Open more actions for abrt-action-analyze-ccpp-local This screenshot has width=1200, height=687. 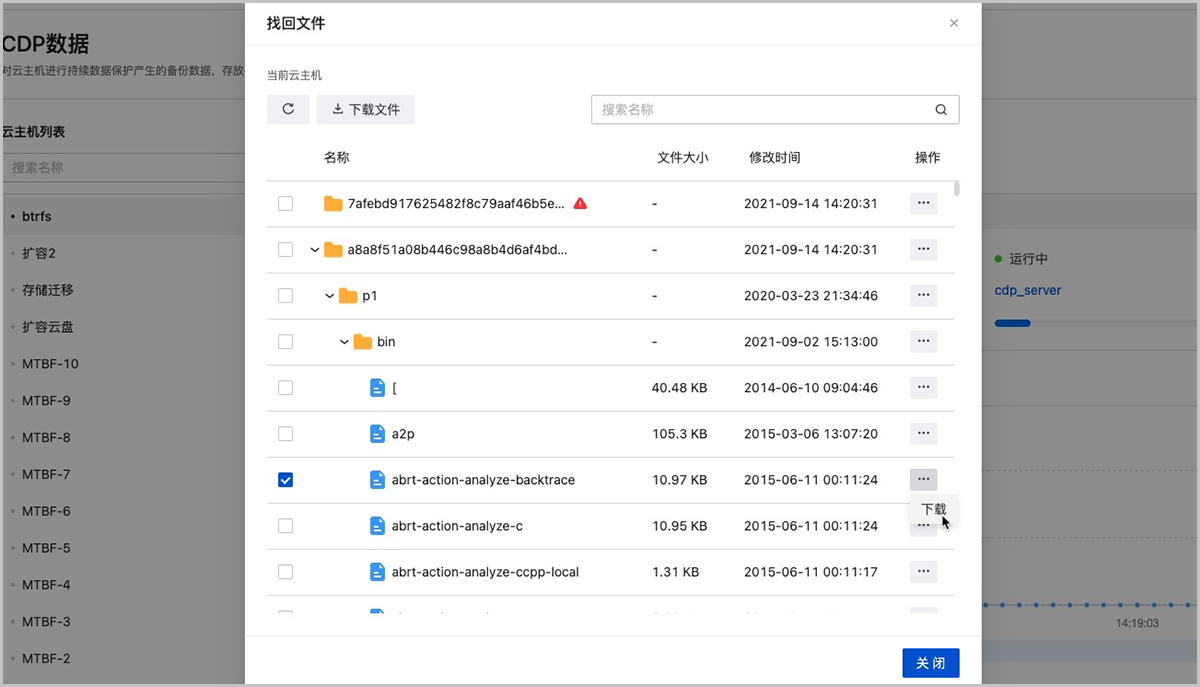[x=923, y=572]
